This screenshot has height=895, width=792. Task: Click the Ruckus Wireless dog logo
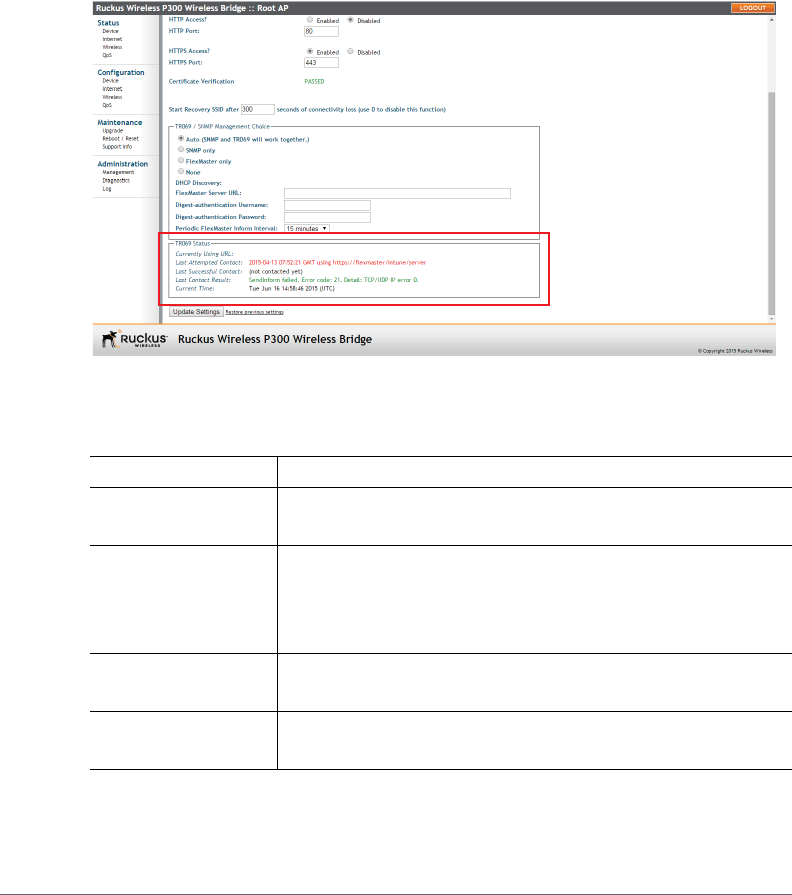click(135, 339)
